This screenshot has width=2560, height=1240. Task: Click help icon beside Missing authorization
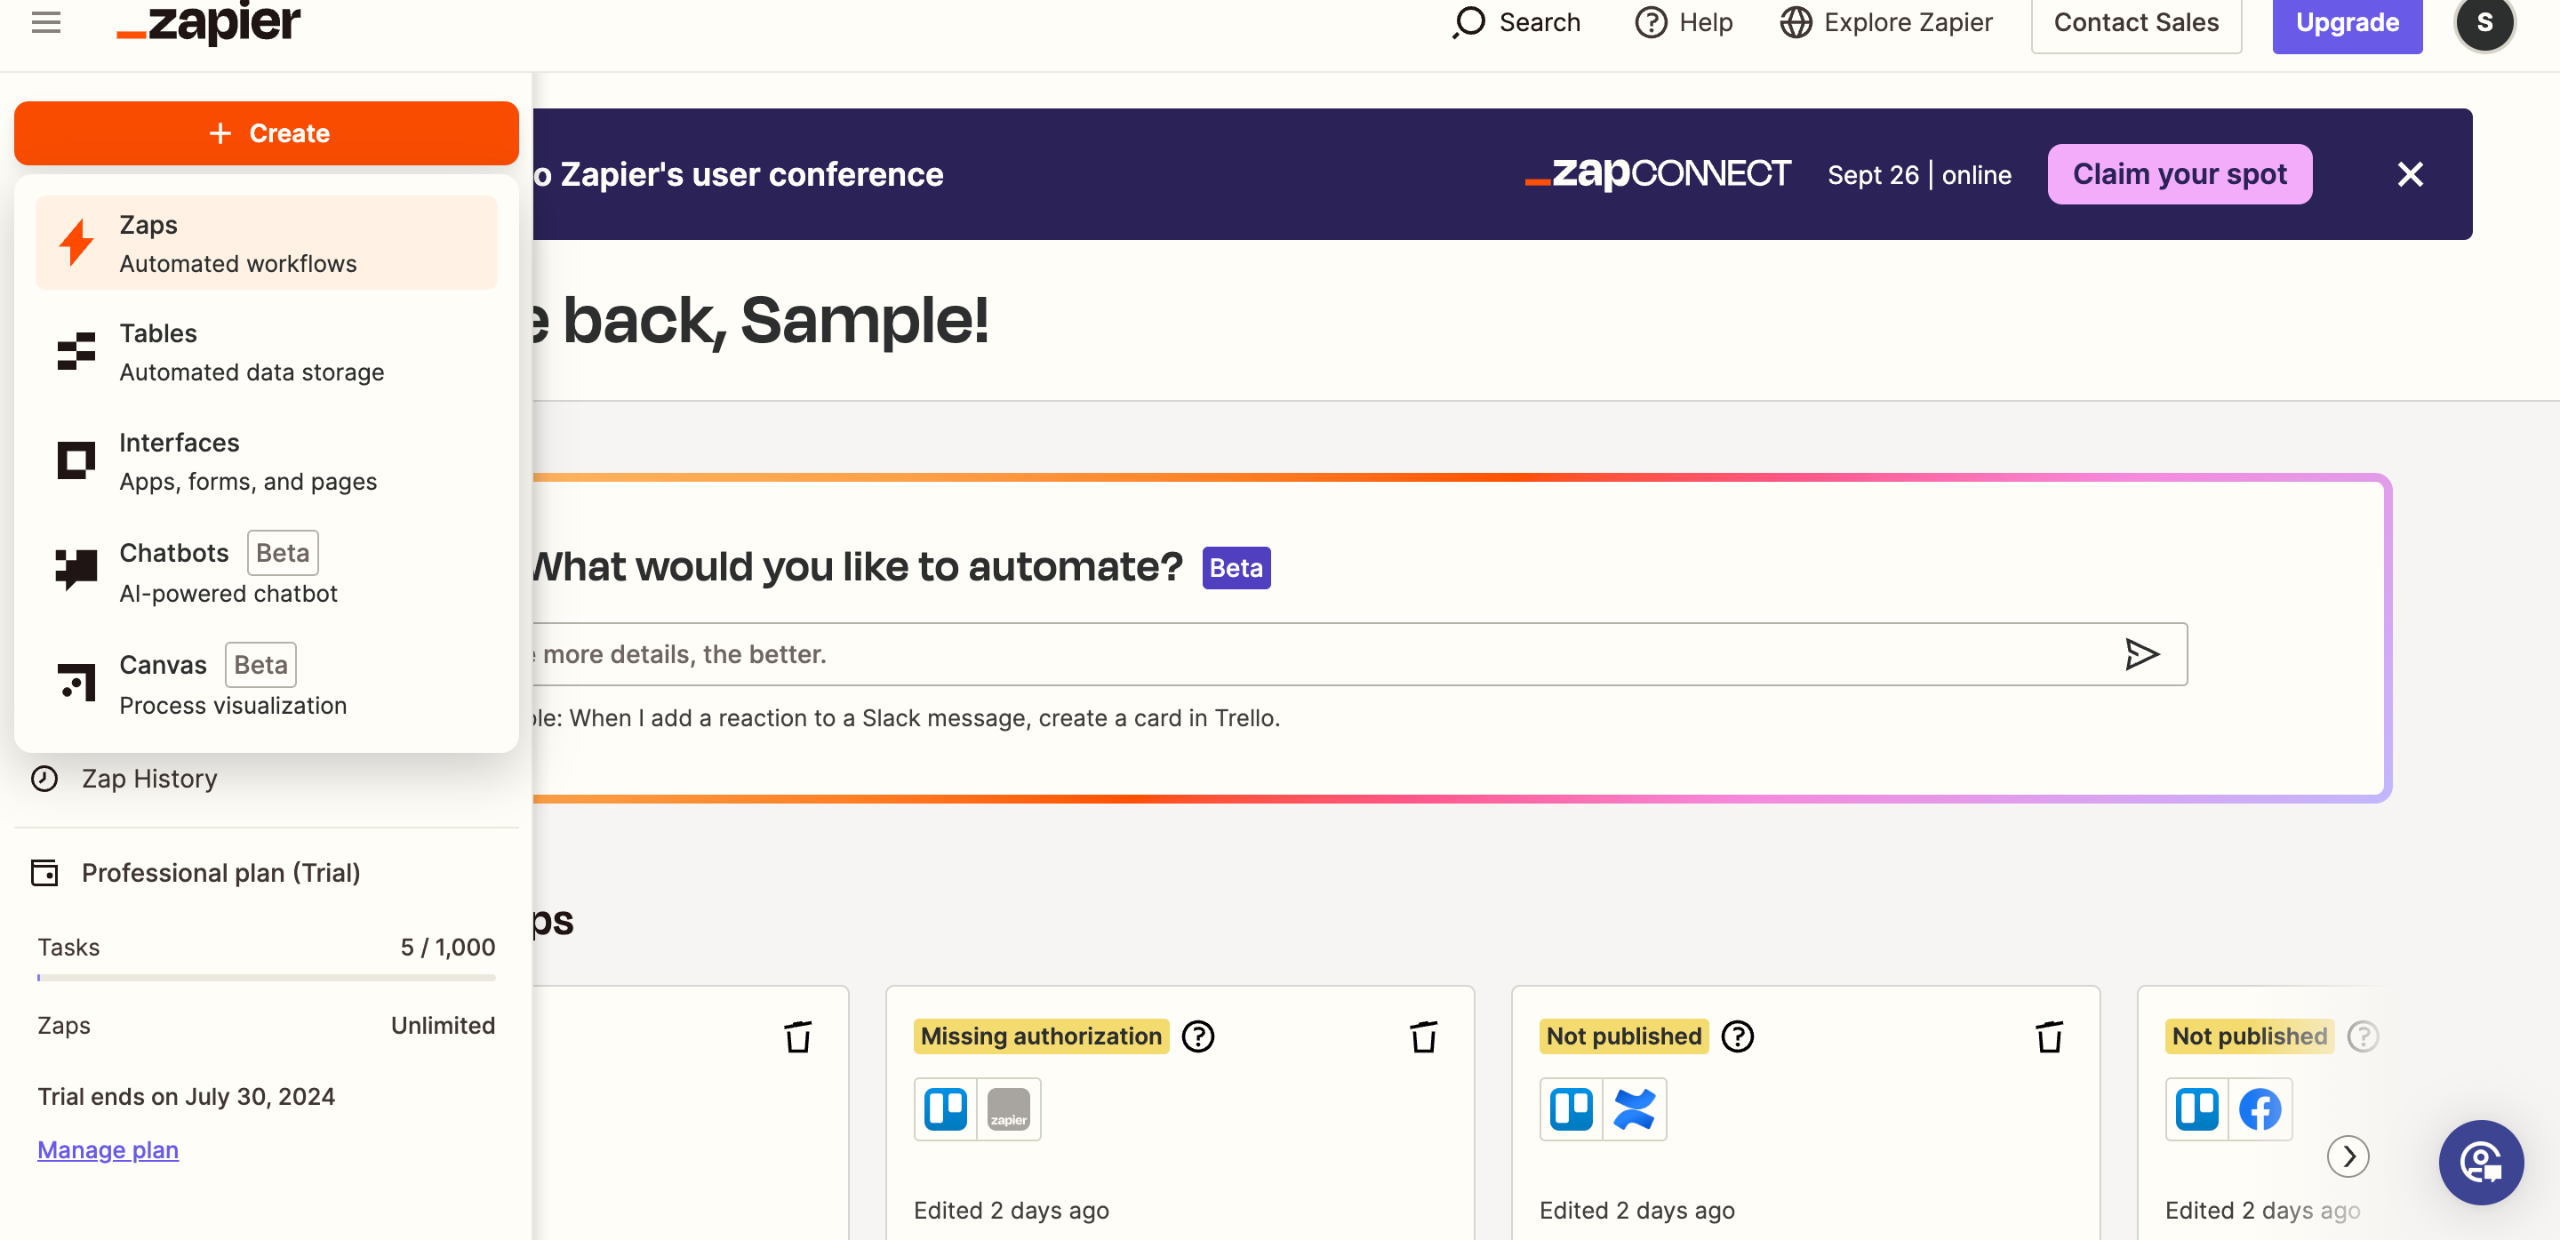[1198, 1037]
